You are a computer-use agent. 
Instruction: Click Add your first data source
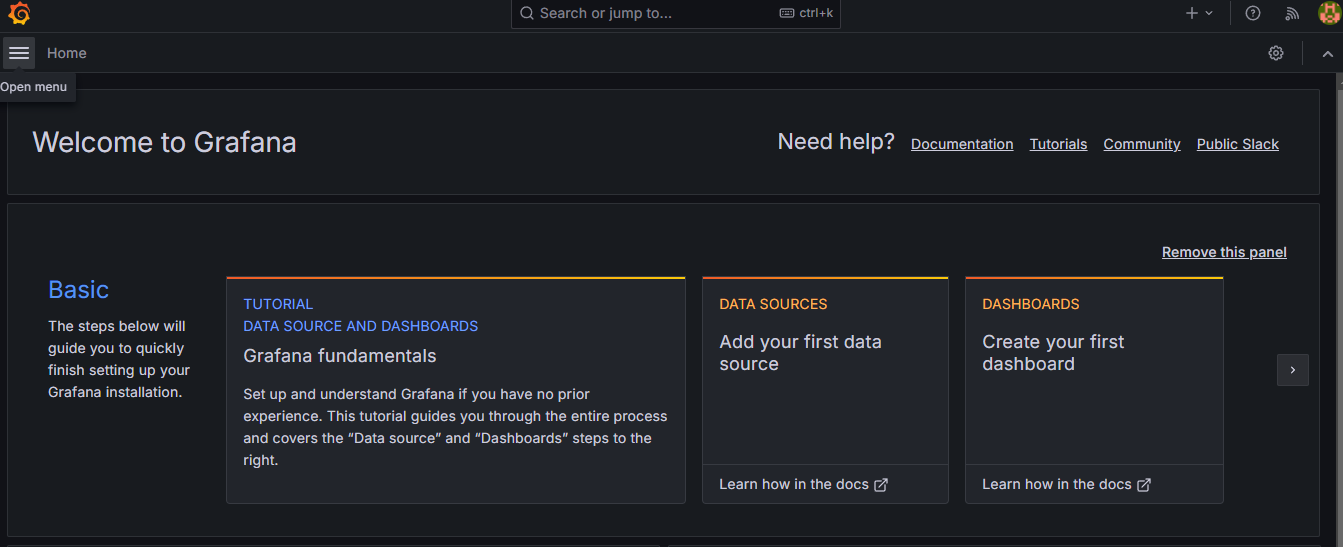pos(800,353)
